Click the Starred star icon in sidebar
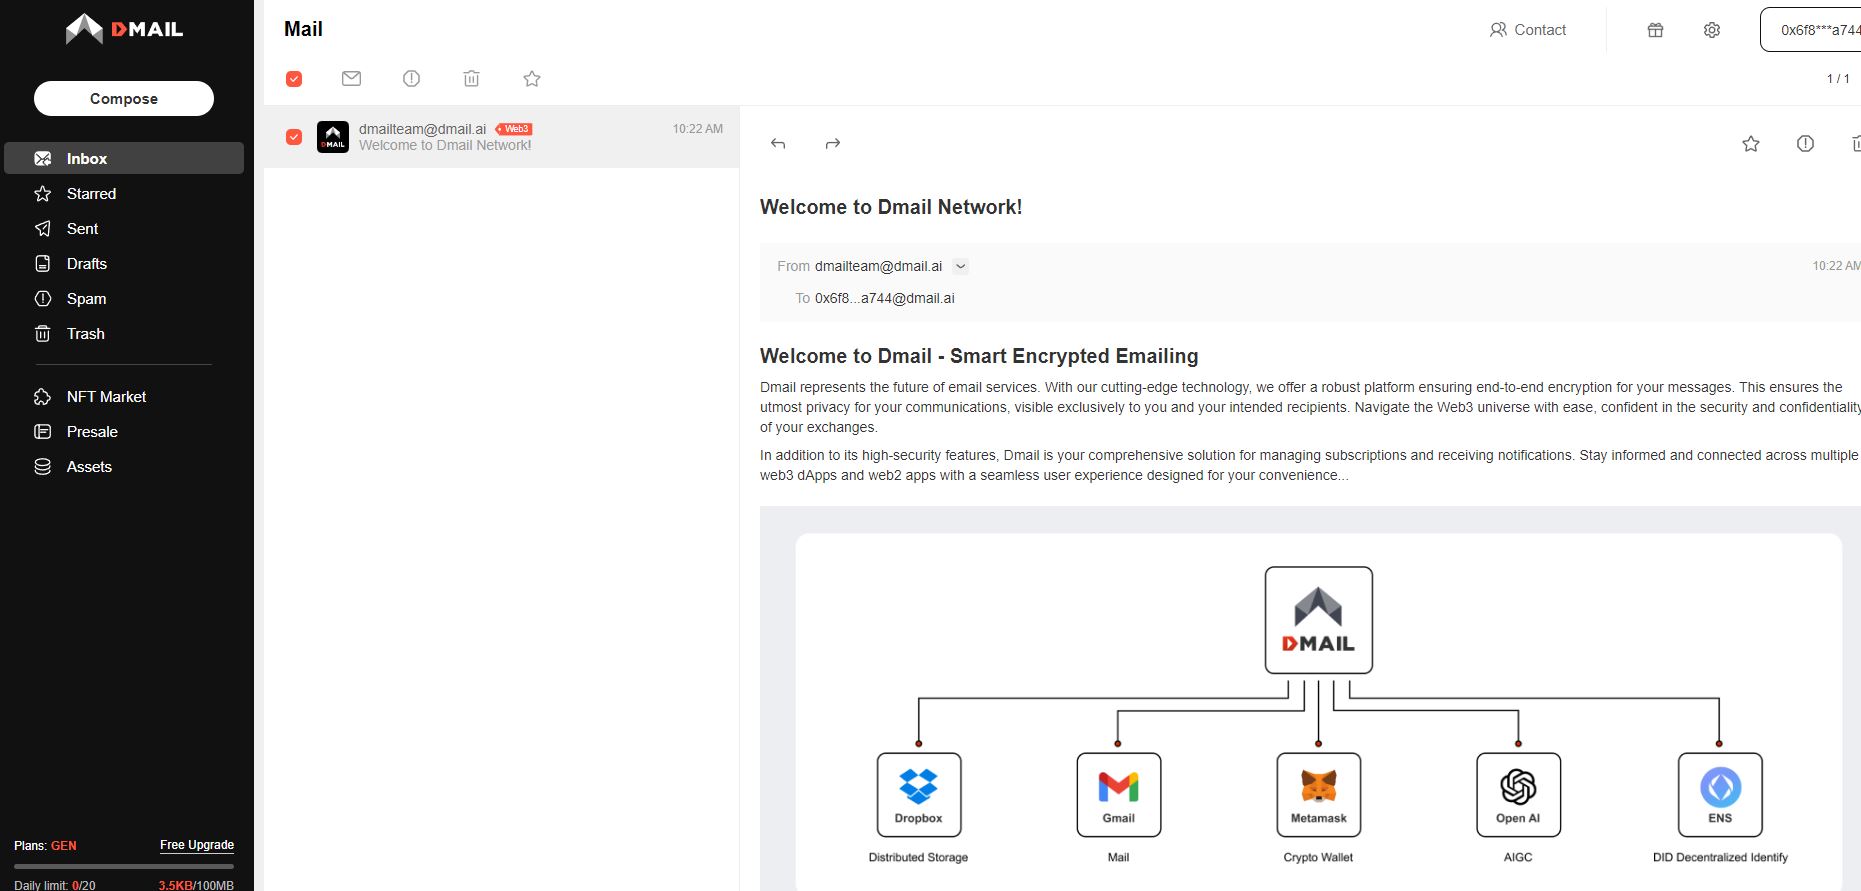This screenshot has width=1861, height=891. coord(42,193)
